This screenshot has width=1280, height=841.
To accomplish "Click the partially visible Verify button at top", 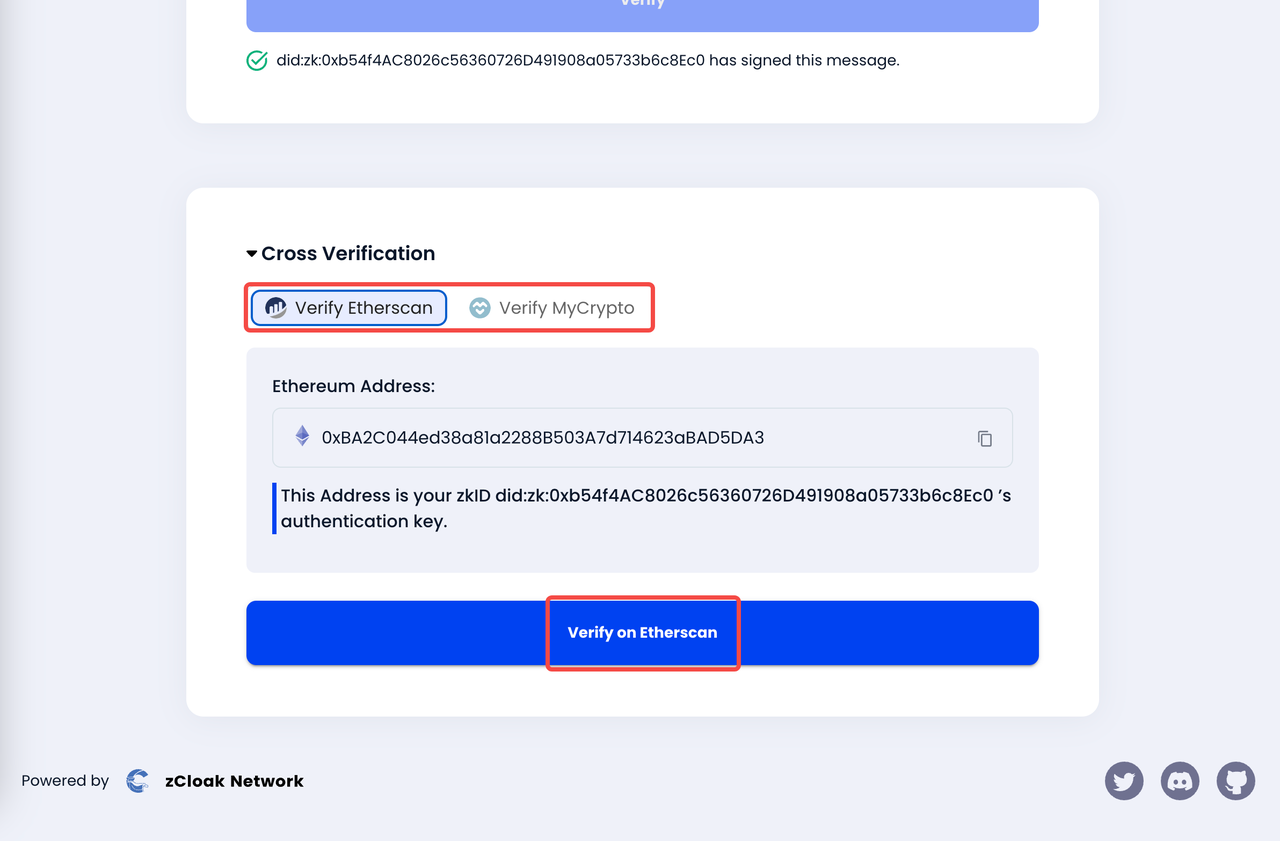I will tap(642, 12).
